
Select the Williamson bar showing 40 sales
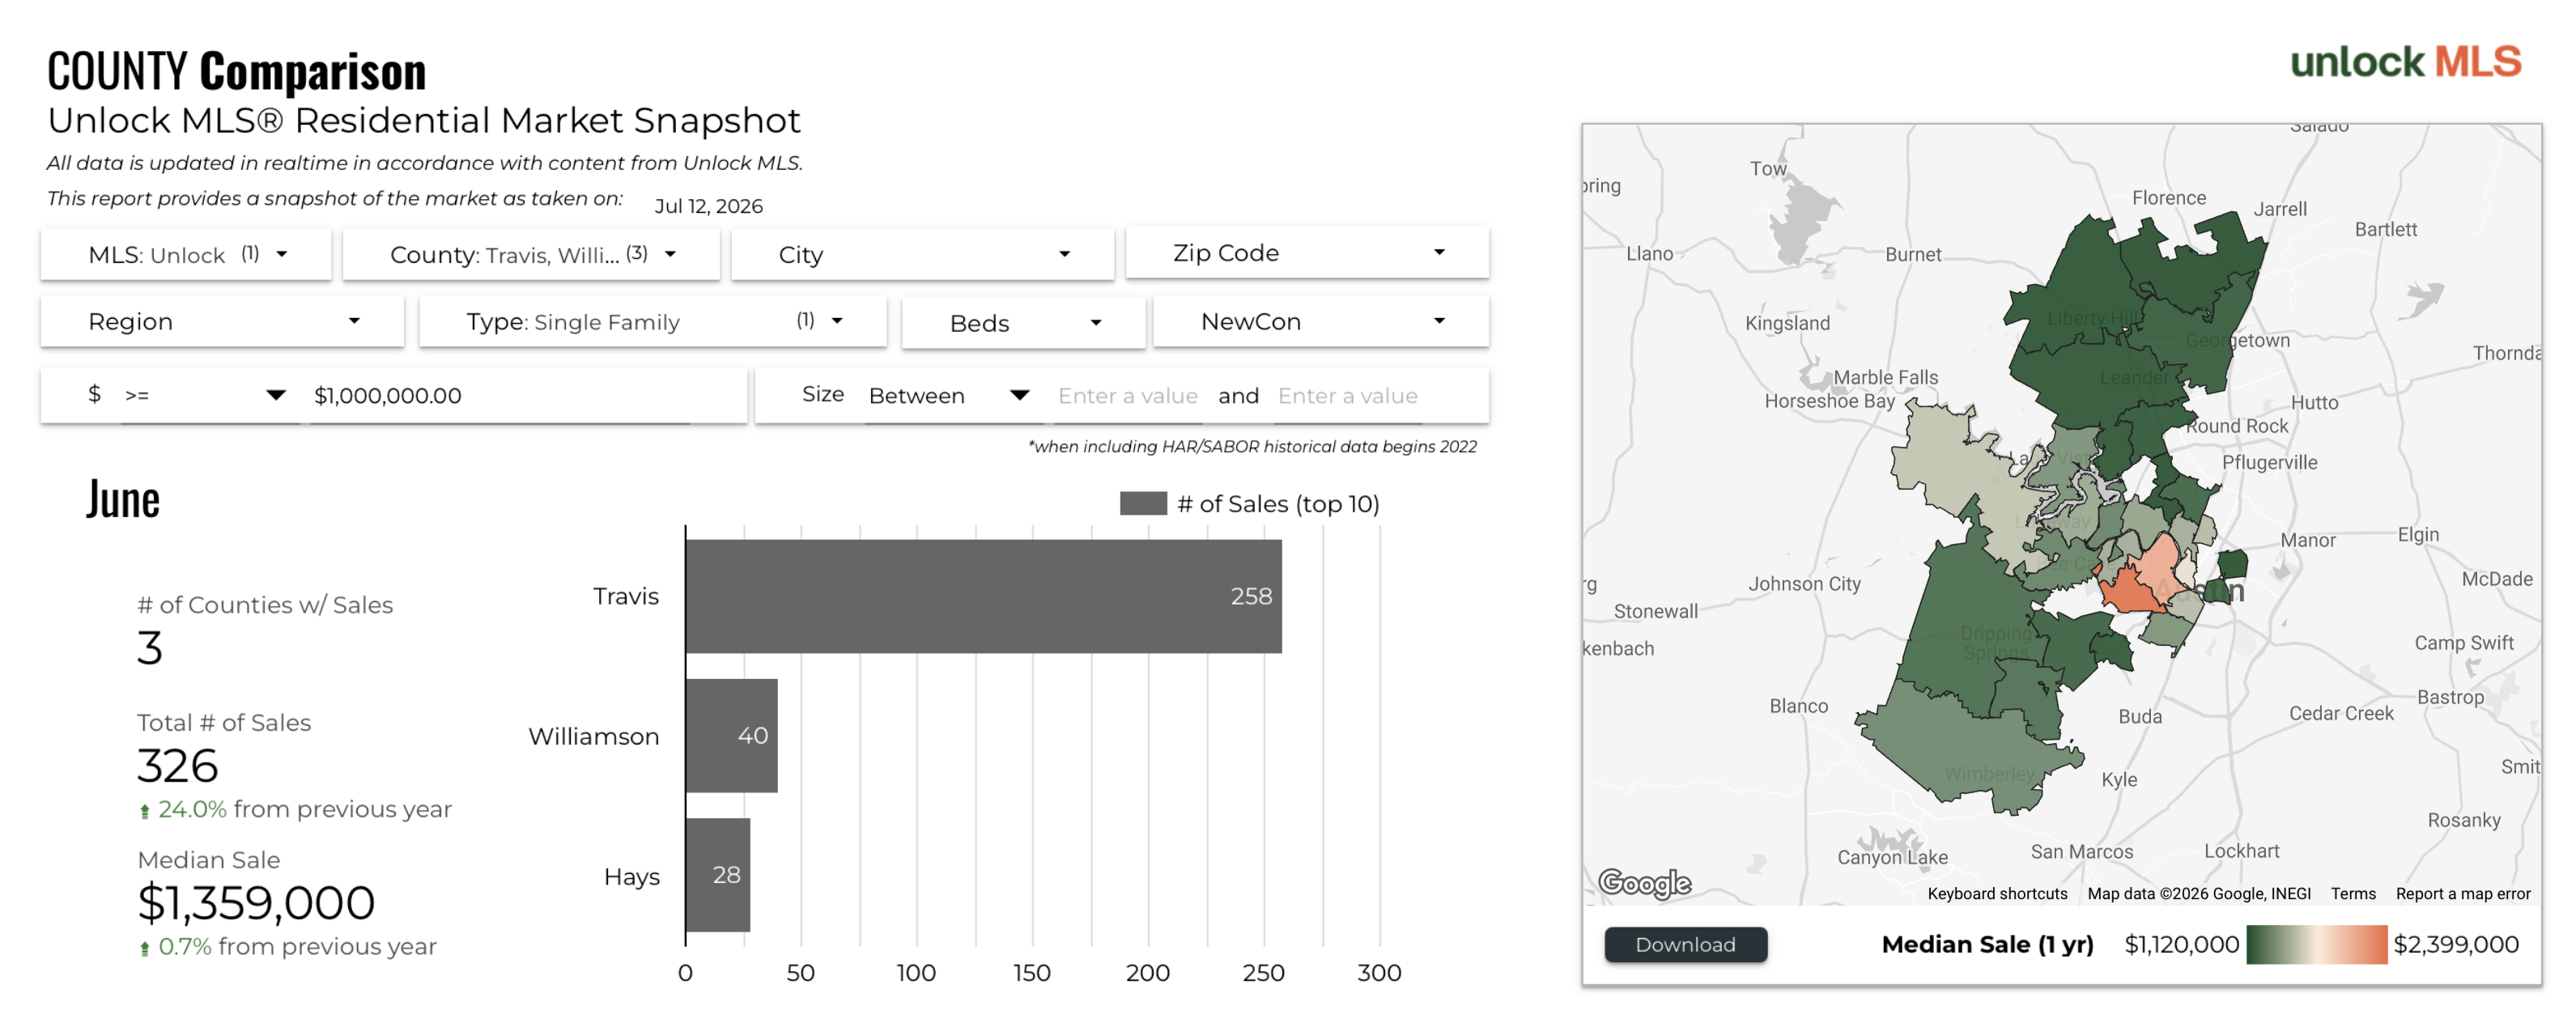[x=731, y=735]
